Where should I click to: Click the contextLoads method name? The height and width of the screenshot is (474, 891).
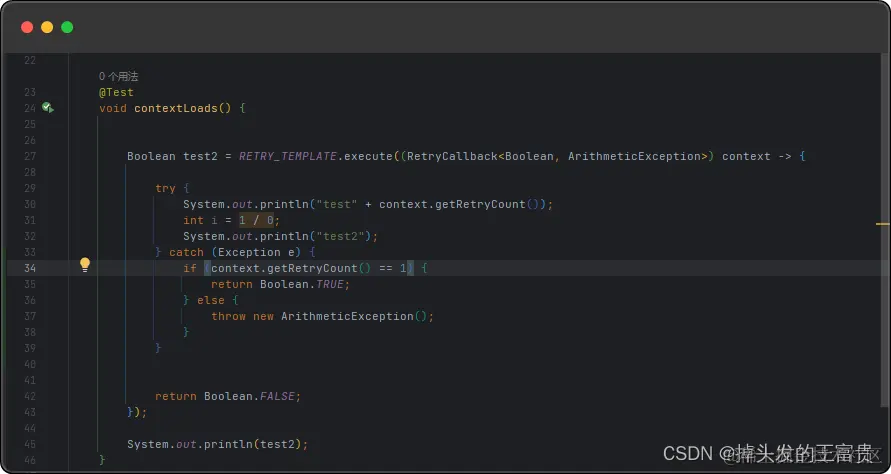click(x=176, y=108)
